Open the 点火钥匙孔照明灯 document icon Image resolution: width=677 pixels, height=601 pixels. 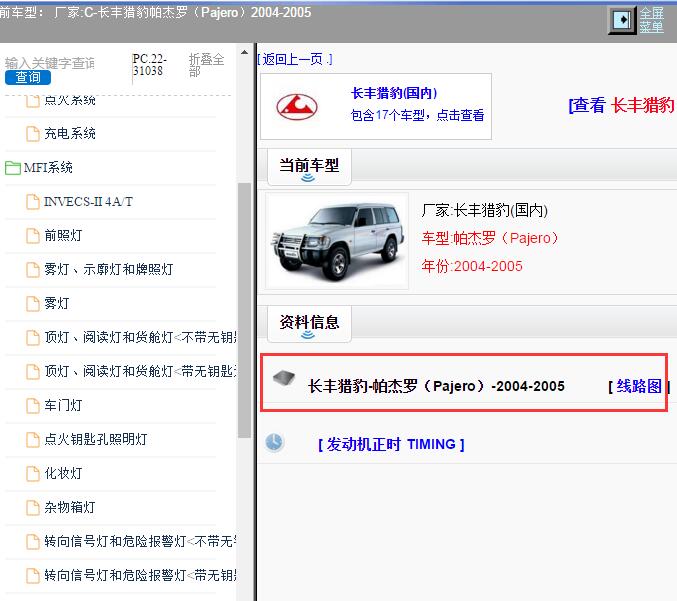coord(33,440)
